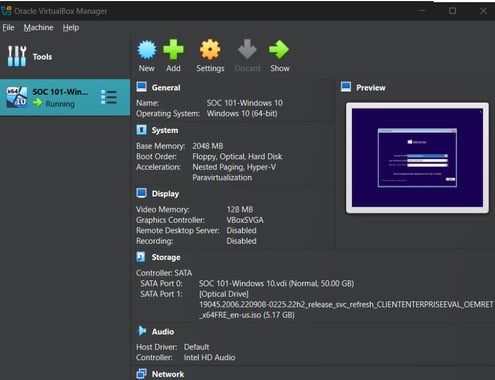Open machine Settings gear icon
This screenshot has height=380, width=495.
pos(210,50)
